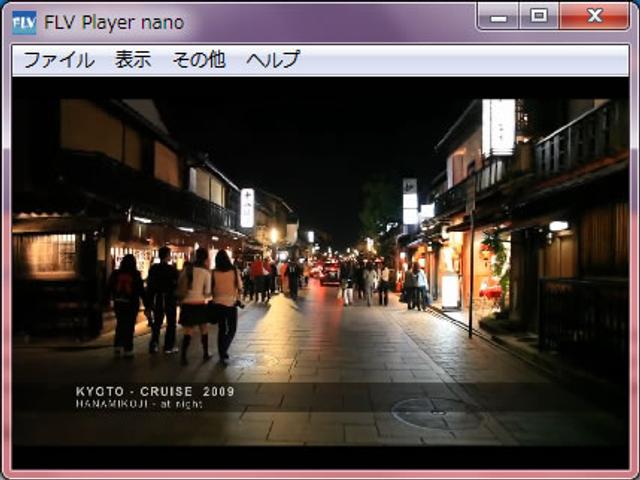The image size is (640, 480).
Task: Click the 'HANAMIKOJI - at night' subtitle text
Action: pyautogui.click(x=139, y=404)
